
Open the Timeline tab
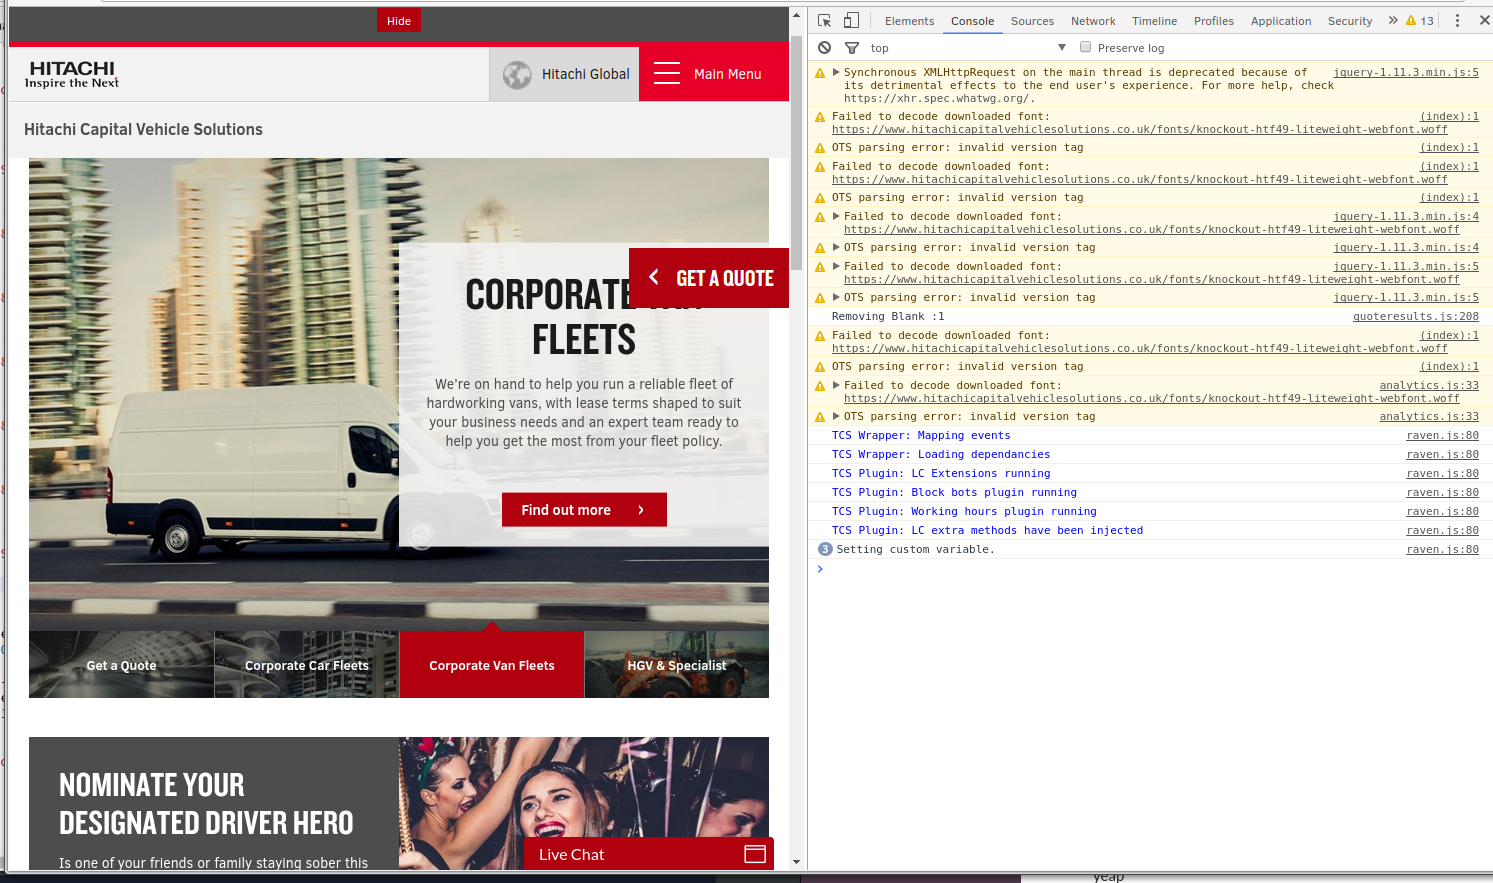coord(1154,21)
